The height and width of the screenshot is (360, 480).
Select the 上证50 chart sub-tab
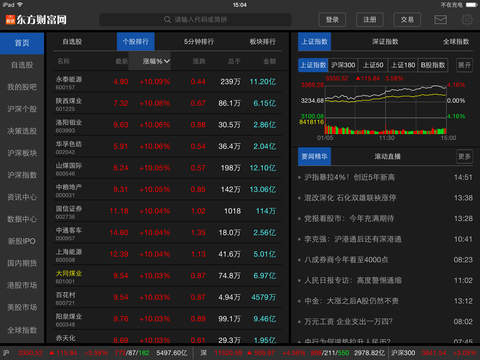tap(373, 65)
